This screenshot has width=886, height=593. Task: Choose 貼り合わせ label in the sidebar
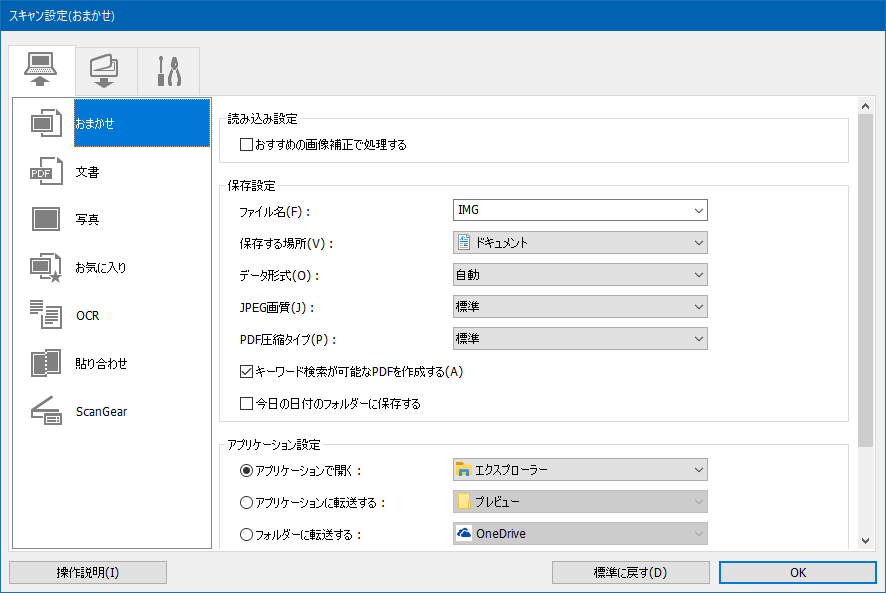101,363
